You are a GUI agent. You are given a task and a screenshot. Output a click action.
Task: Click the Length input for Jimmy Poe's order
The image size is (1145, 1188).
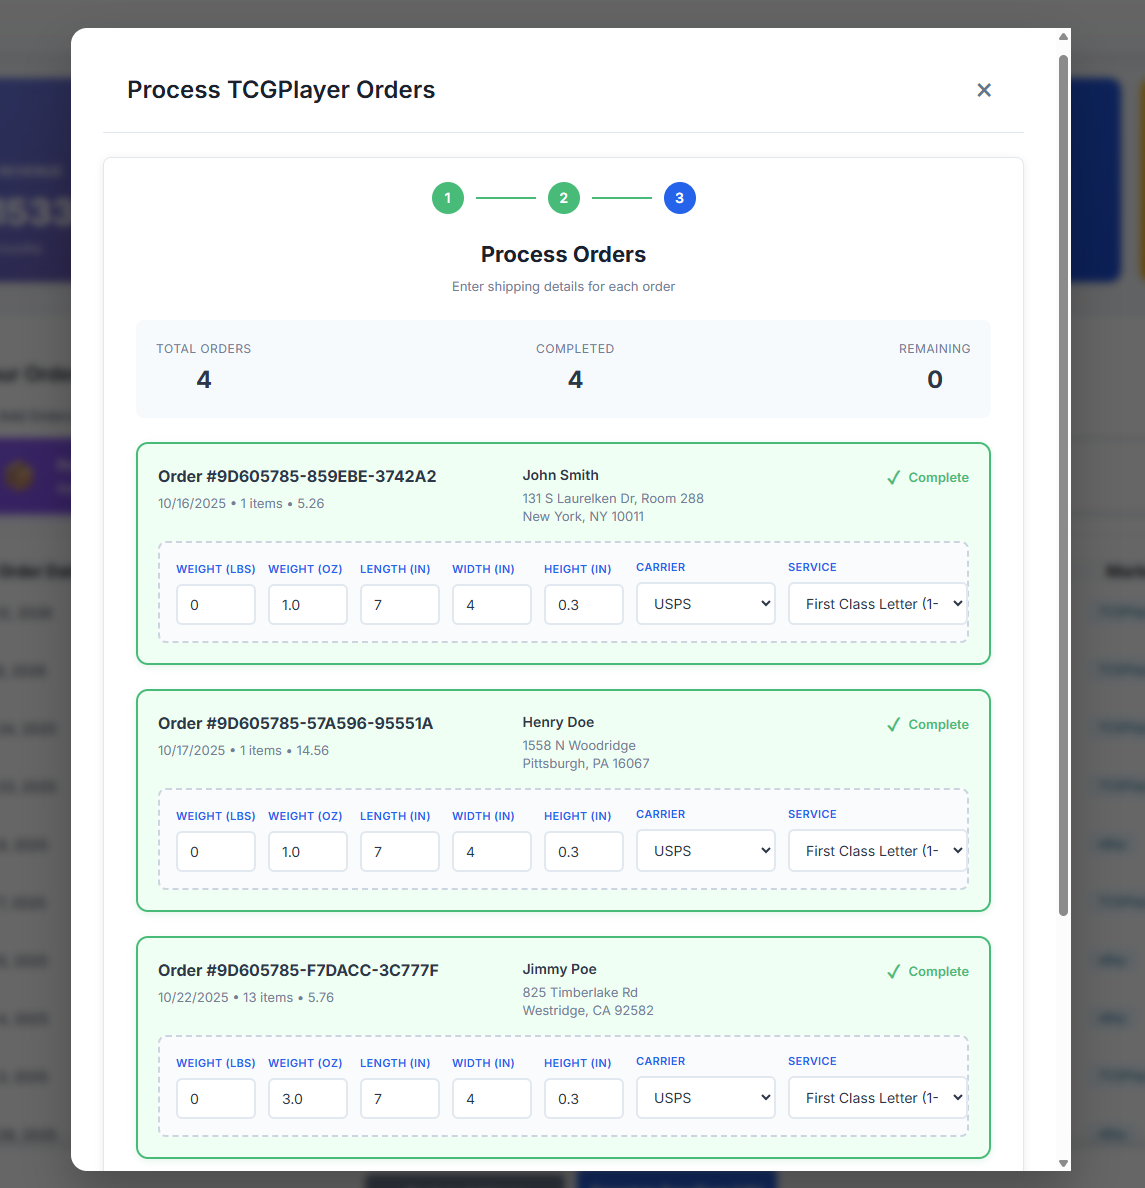(399, 1098)
